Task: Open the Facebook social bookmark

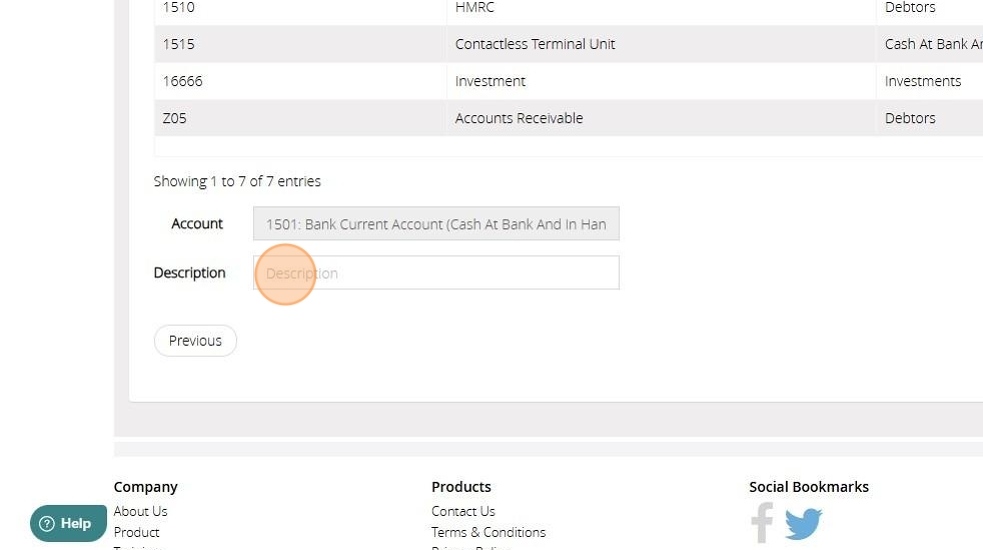Action: (762, 522)
